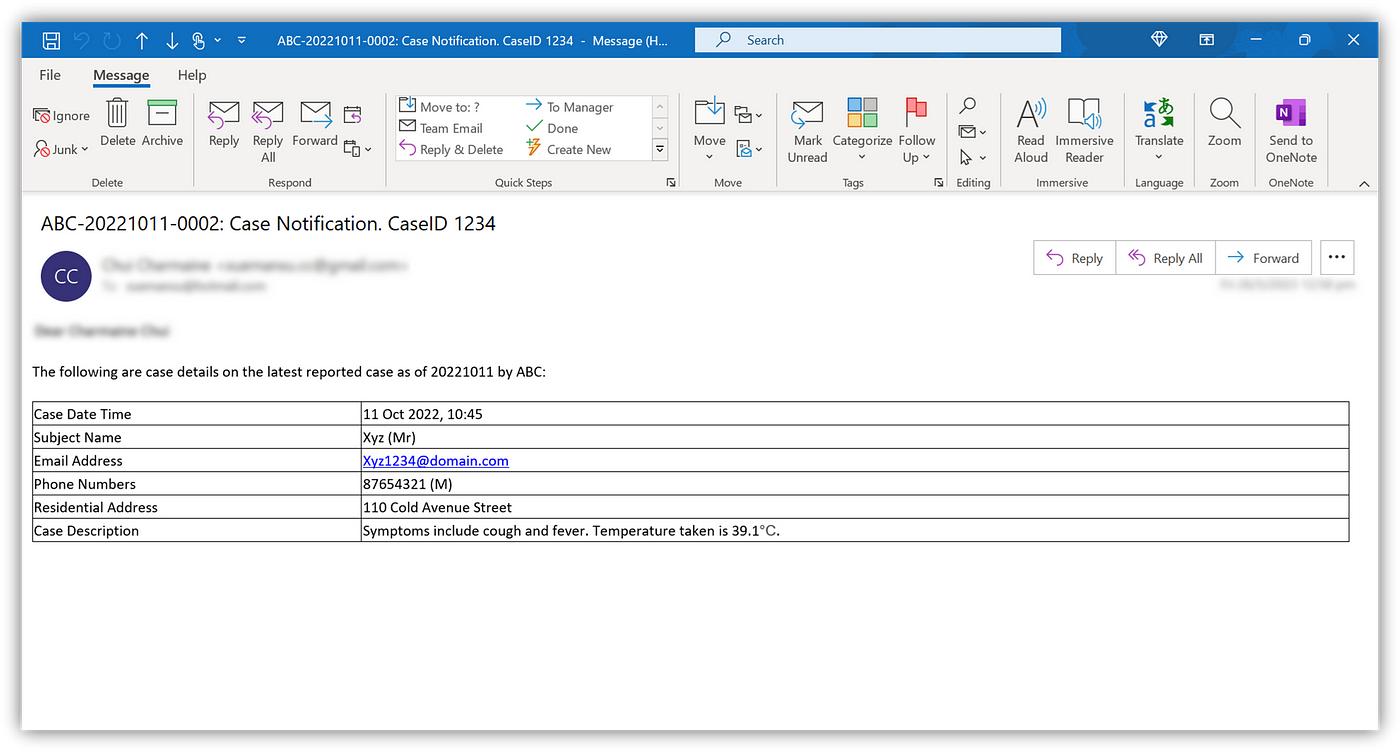Image resolution: width=1400 pixels, height=752 pixels.
Task: Go to previous item with up arrow
Action: [x=142, y=40]
